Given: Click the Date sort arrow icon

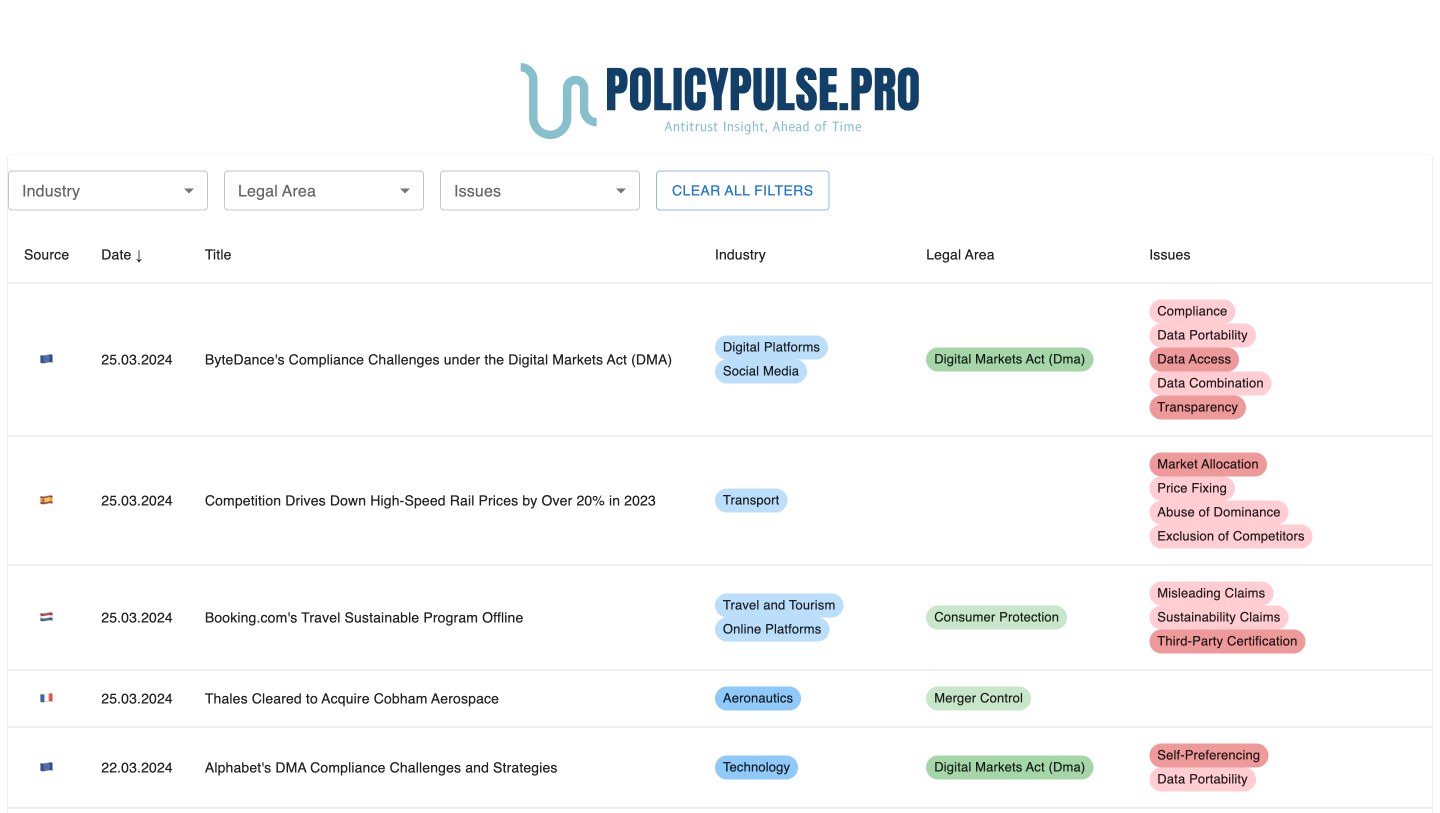Looking at the screenshot, I should [x=139, y=255].
